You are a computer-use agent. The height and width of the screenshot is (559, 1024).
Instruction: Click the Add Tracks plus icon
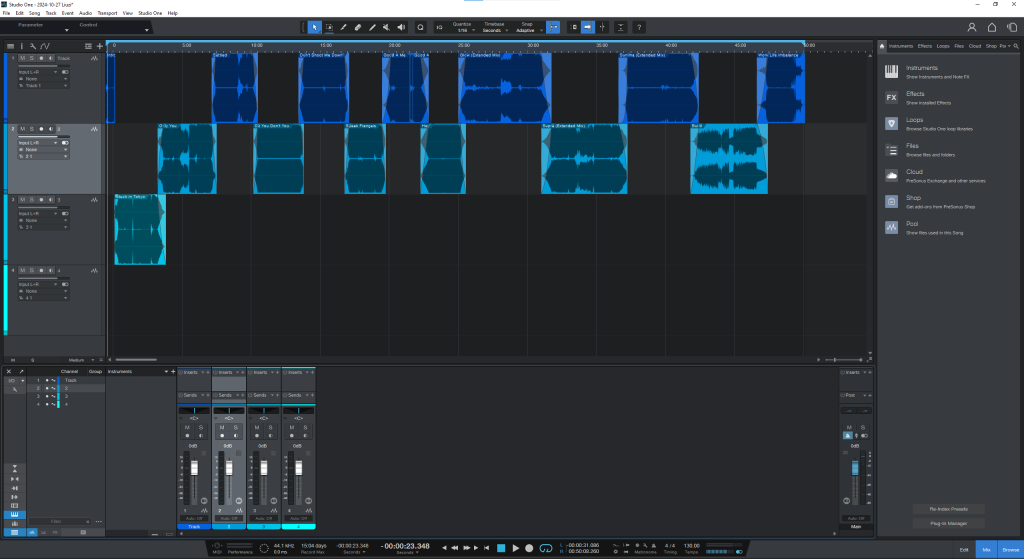point(99,46)
